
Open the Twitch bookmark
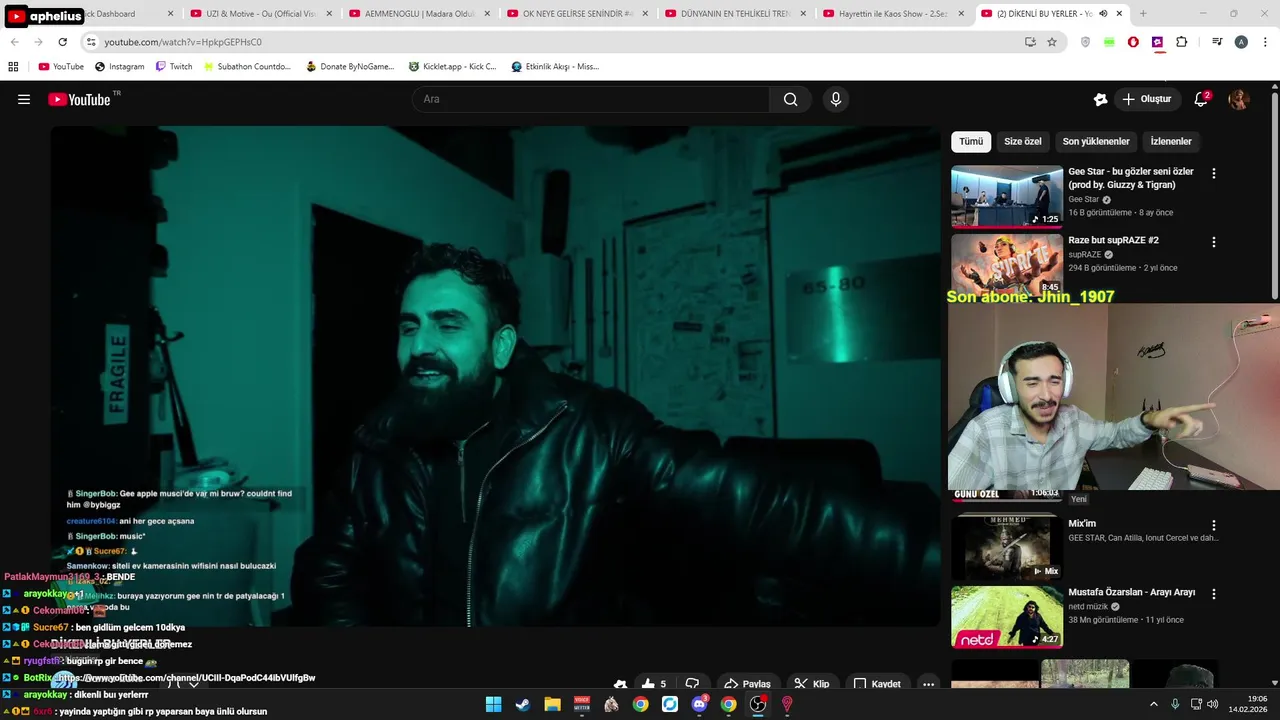tap(173, 67)
